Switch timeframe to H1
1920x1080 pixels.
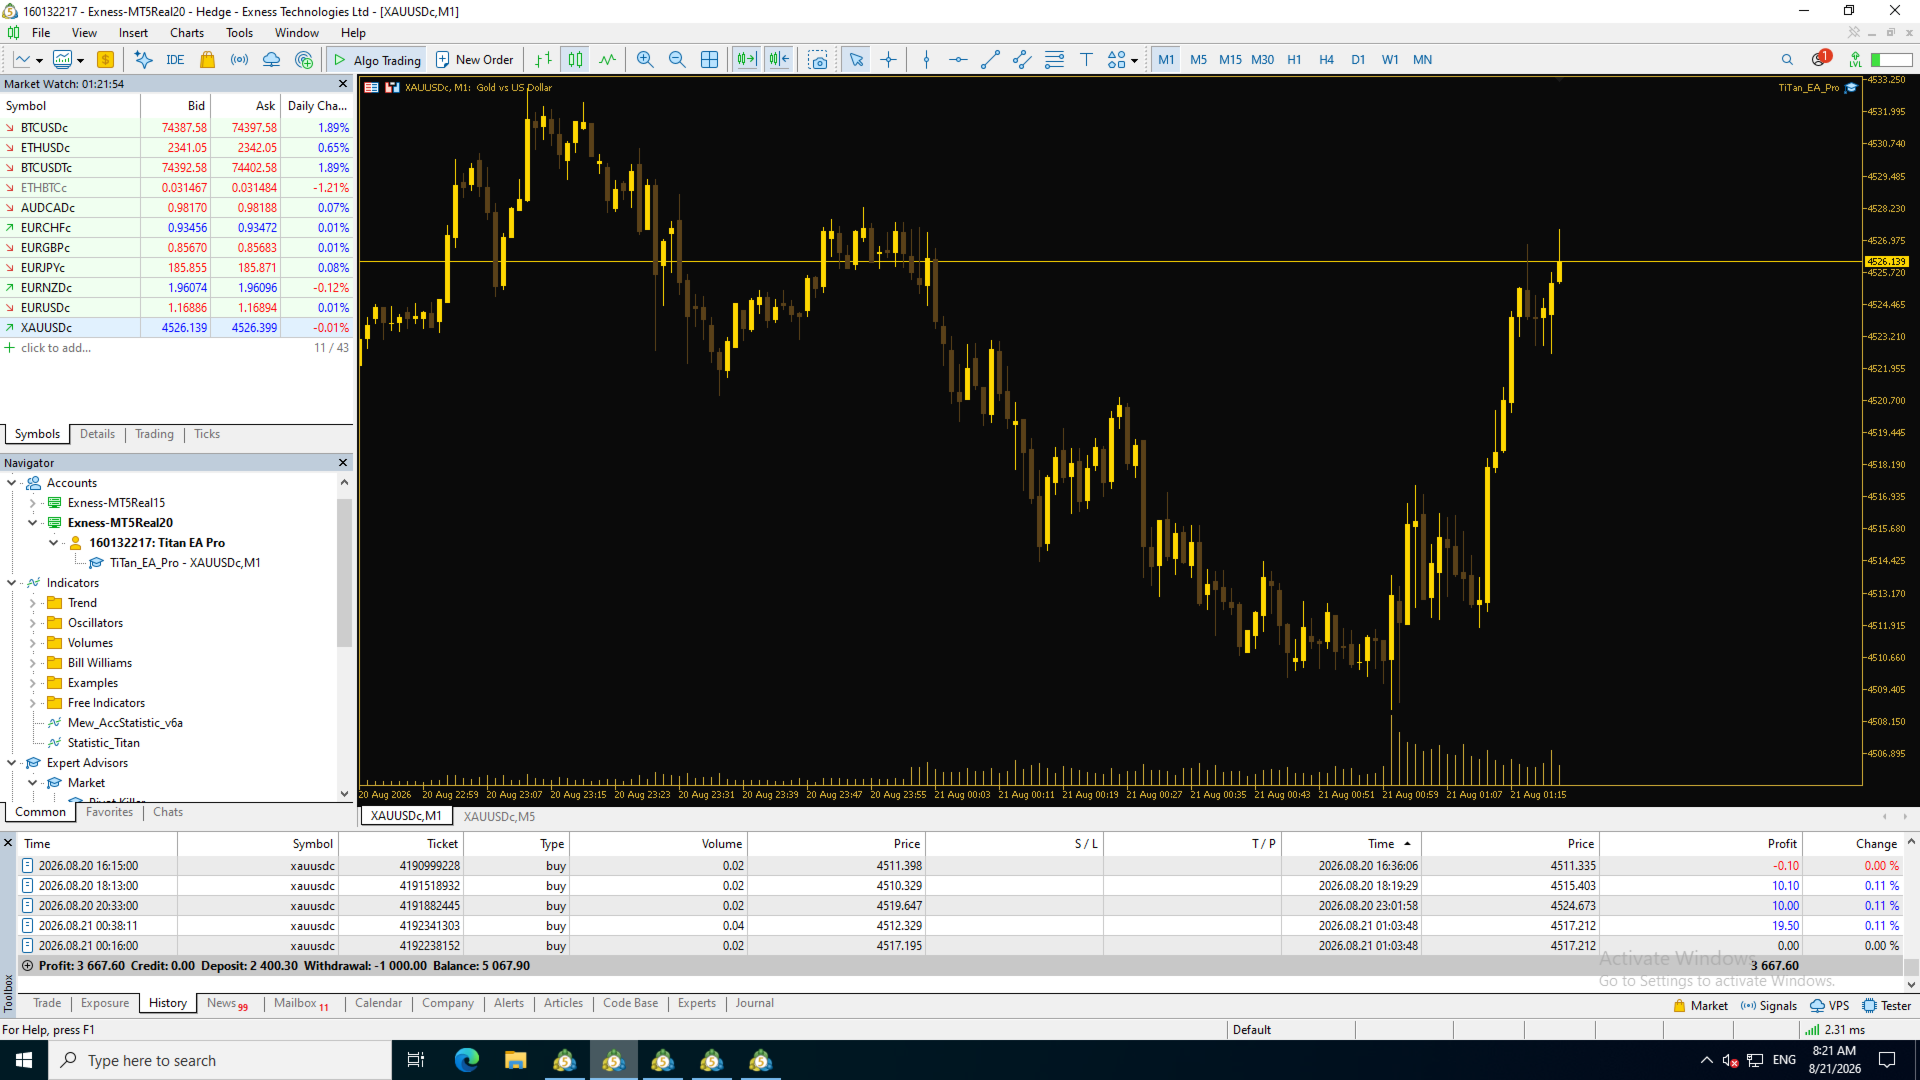(1294, 60)
